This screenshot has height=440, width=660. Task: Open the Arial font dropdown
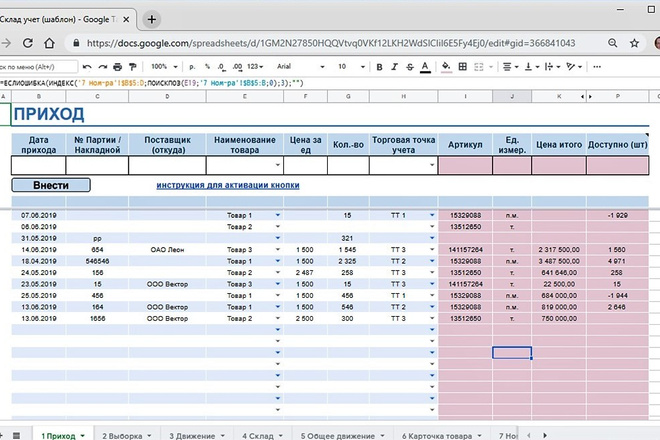coord(301,67)
